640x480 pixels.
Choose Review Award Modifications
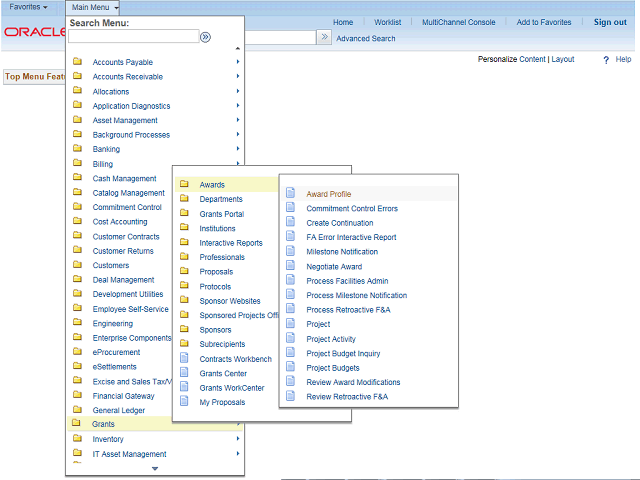tap(353, 382)
